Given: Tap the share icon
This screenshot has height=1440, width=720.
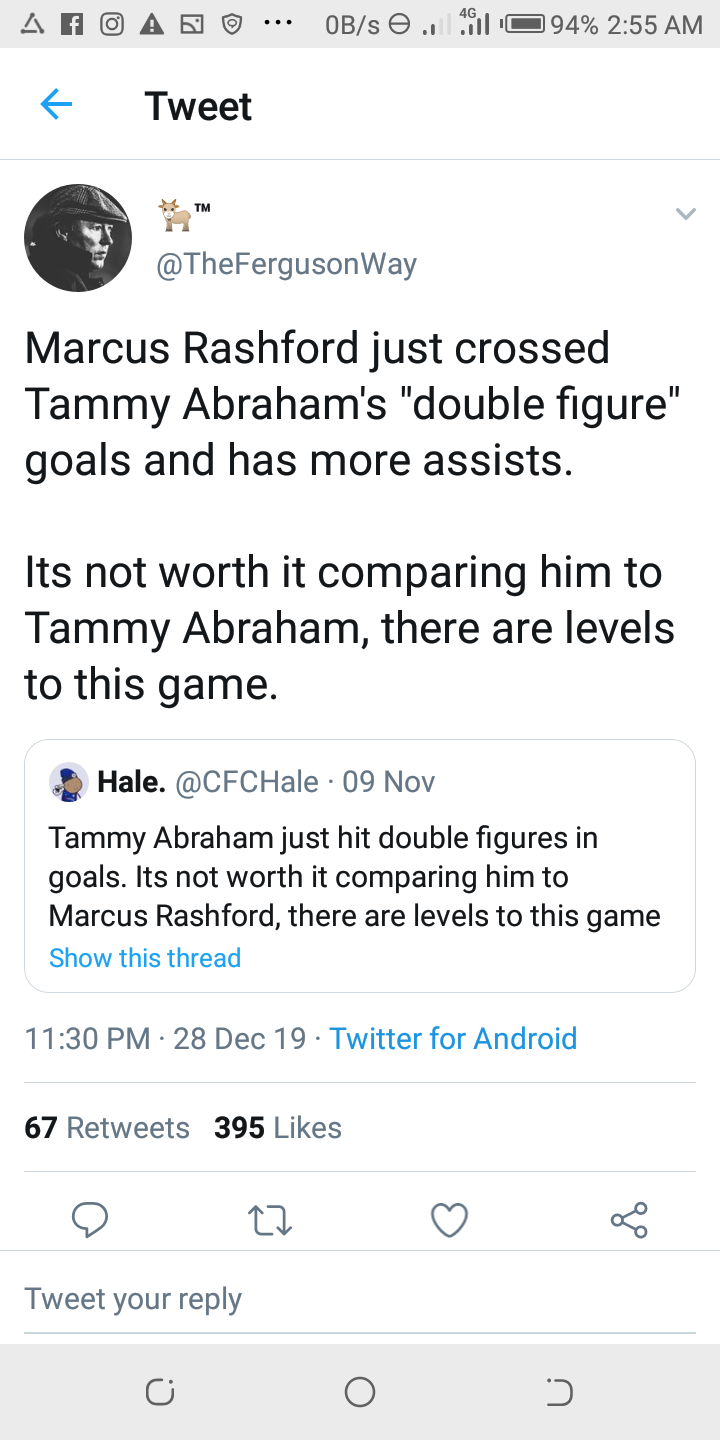Looking at the screenshot, I should click(x=629, y=1220).
